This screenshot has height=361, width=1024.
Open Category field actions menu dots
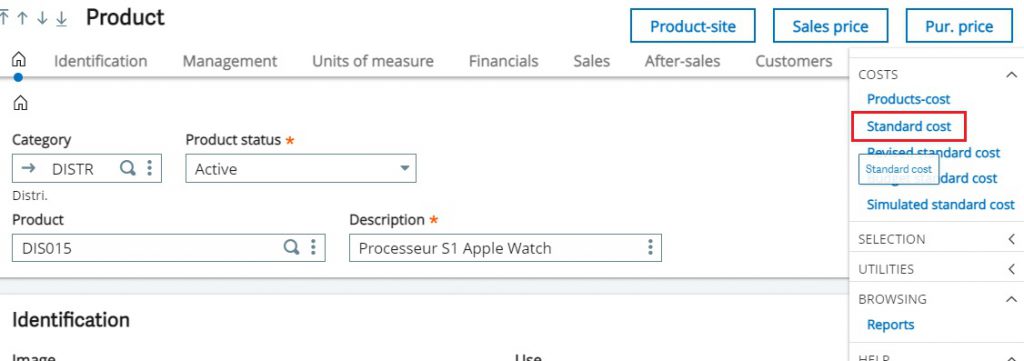tap(150, 168)
